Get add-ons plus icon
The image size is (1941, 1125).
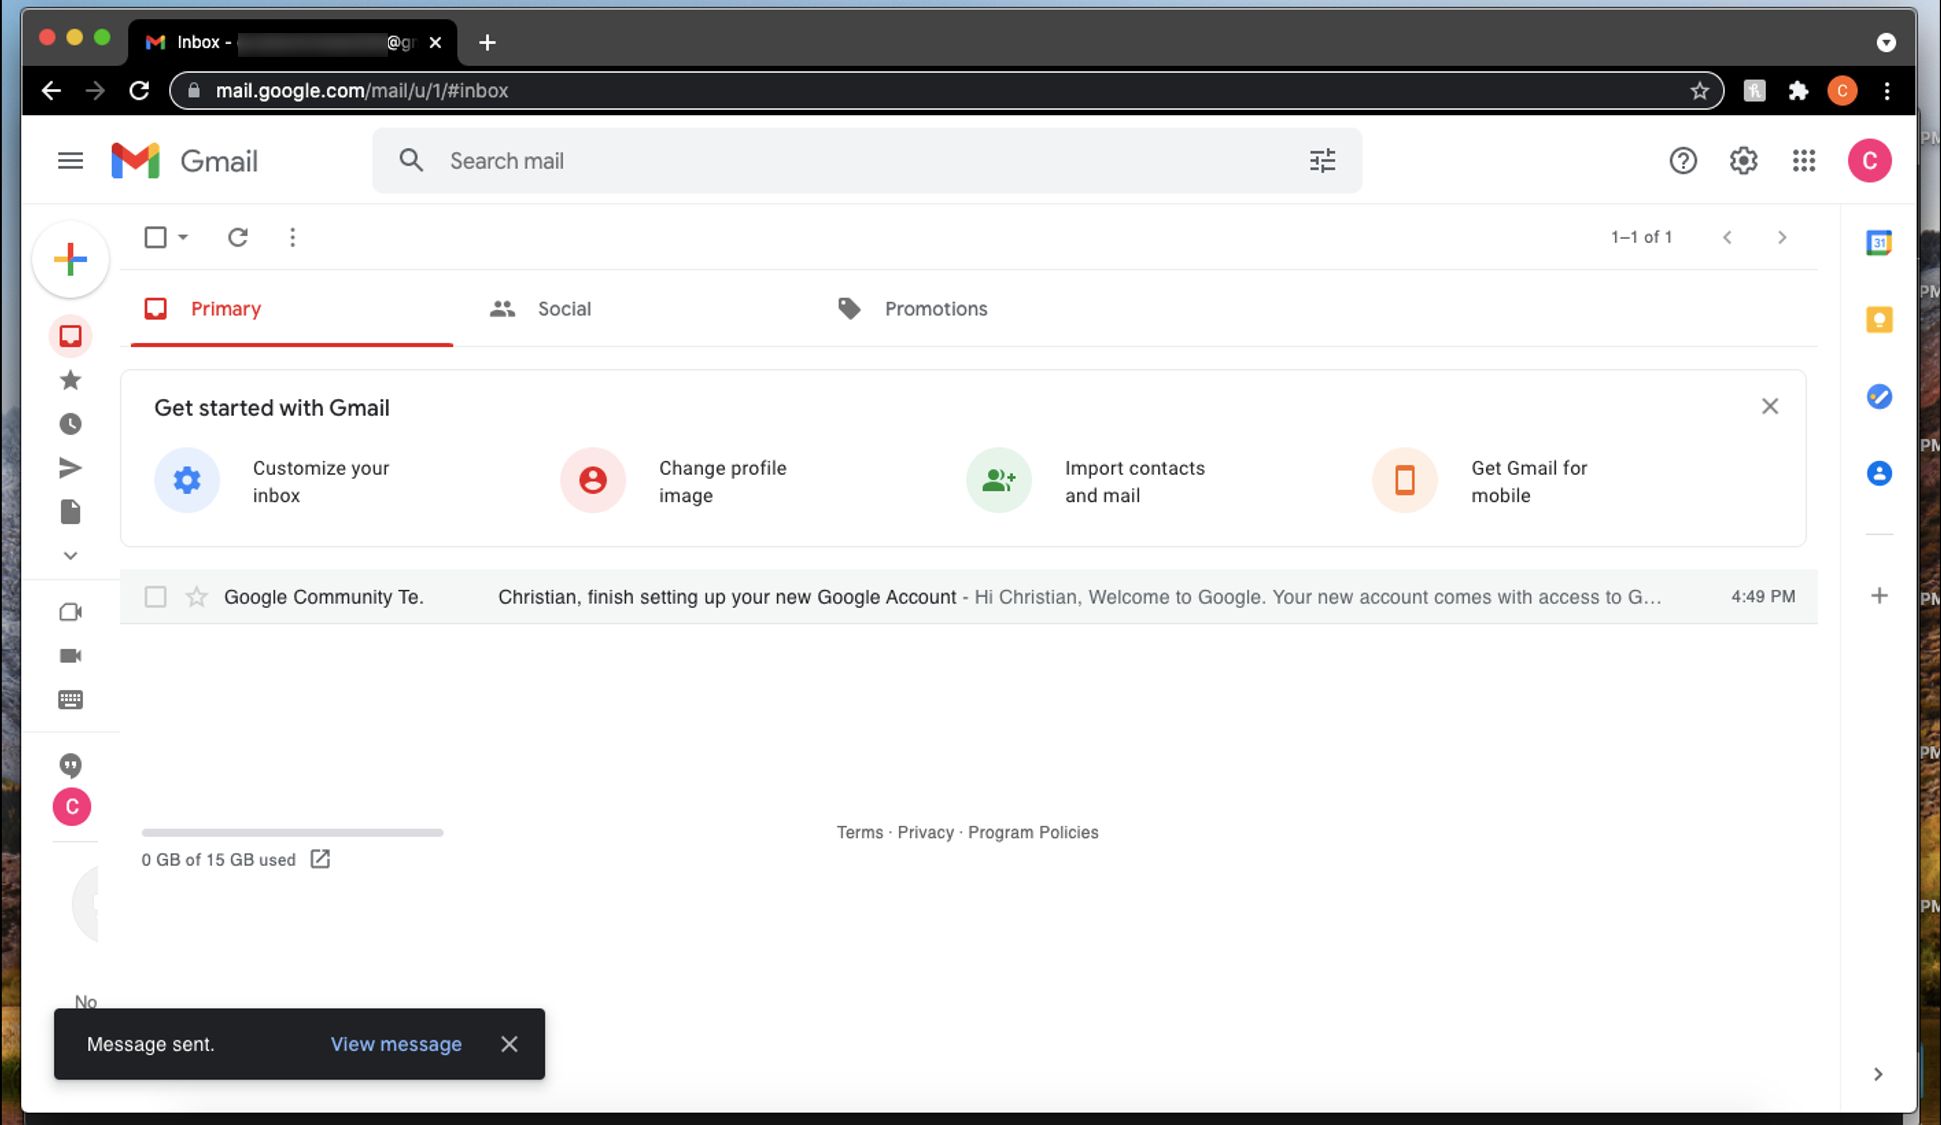[1879, 596]
